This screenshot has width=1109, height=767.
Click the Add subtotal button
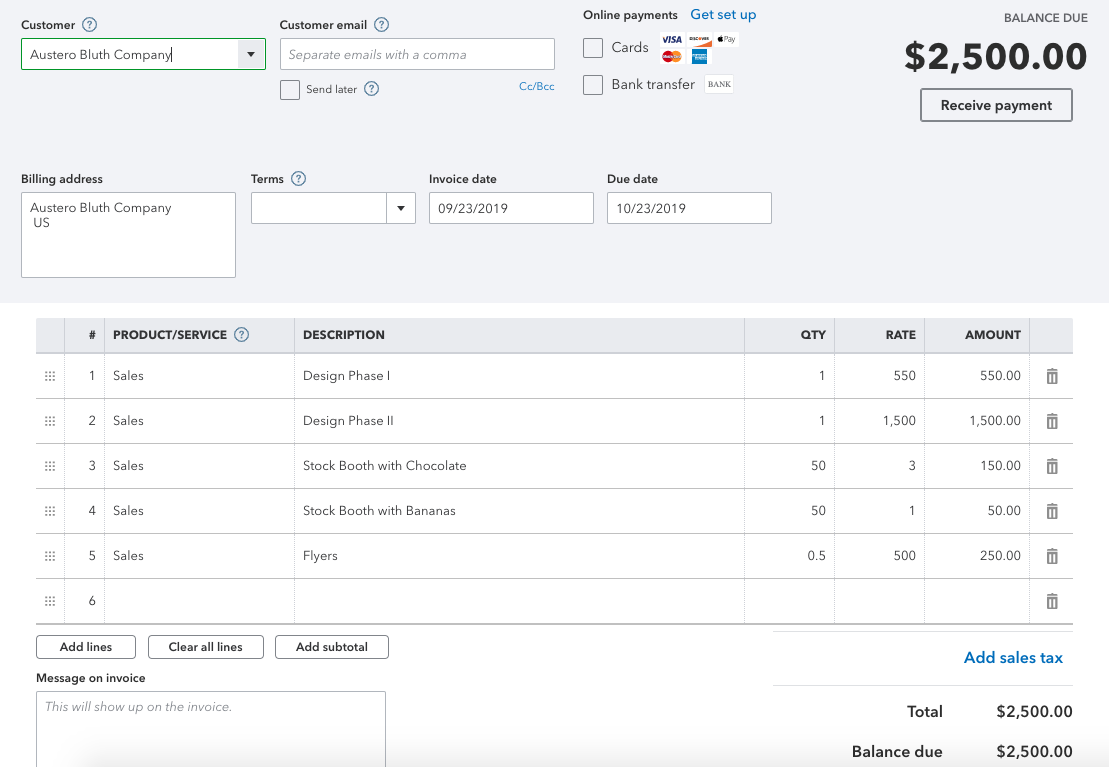[332, 647]
